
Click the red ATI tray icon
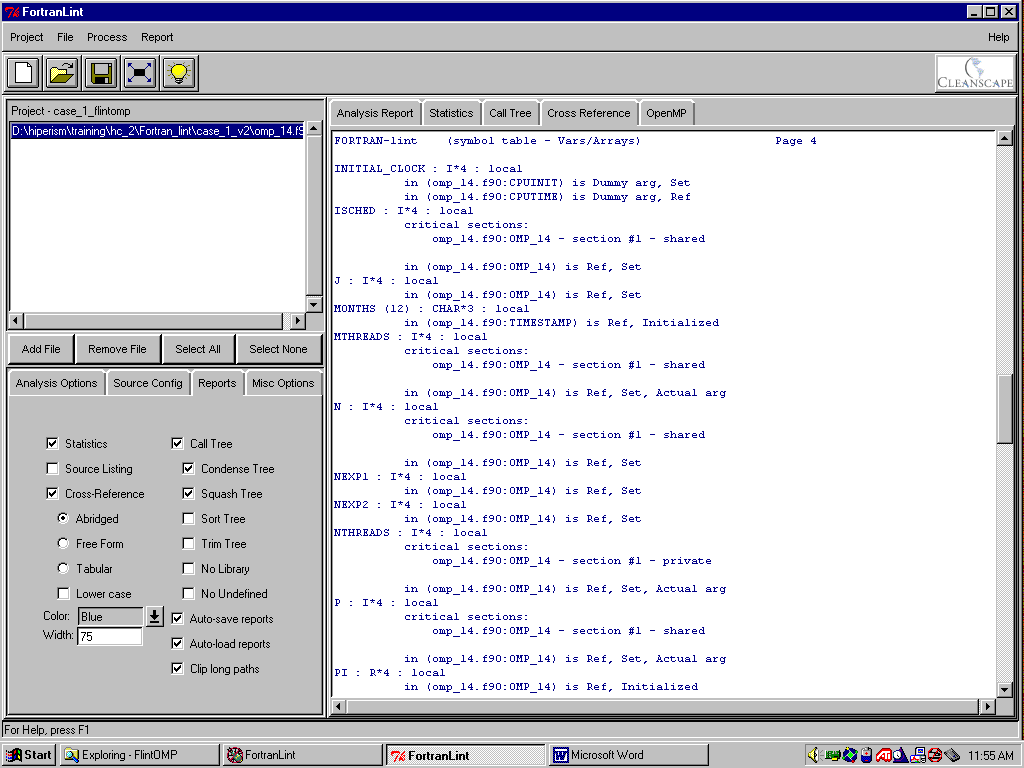[x=884, y=755]
